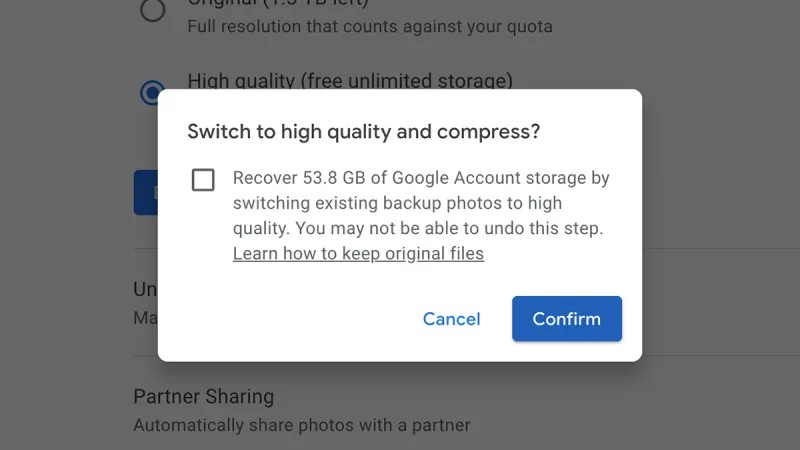Open Learn how to keep original files
800x450 pixels.
pos(358,254)
